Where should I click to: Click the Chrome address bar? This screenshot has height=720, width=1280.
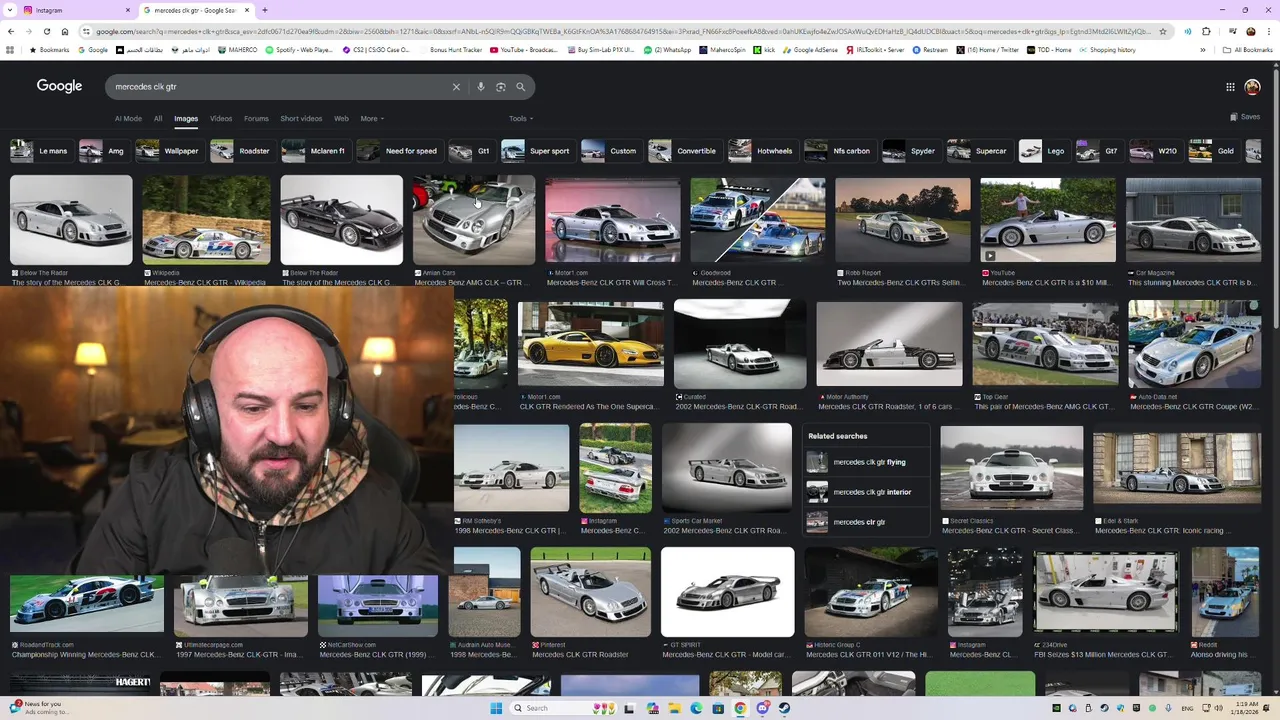620,31
